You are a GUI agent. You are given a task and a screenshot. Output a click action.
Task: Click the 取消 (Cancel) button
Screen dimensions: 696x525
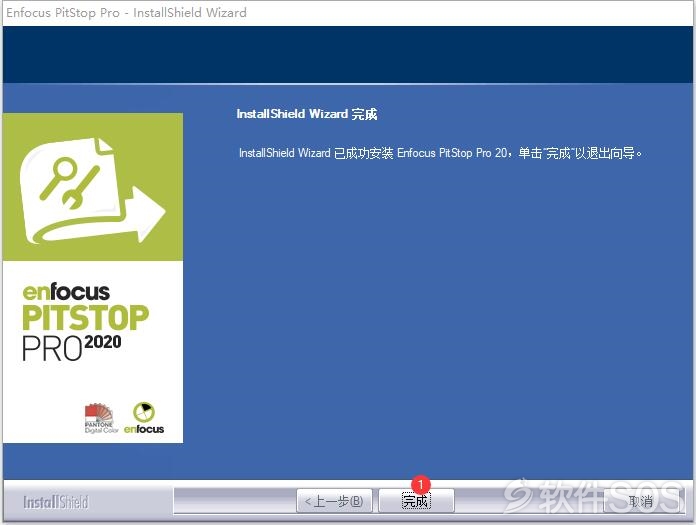tap(641, 501)
